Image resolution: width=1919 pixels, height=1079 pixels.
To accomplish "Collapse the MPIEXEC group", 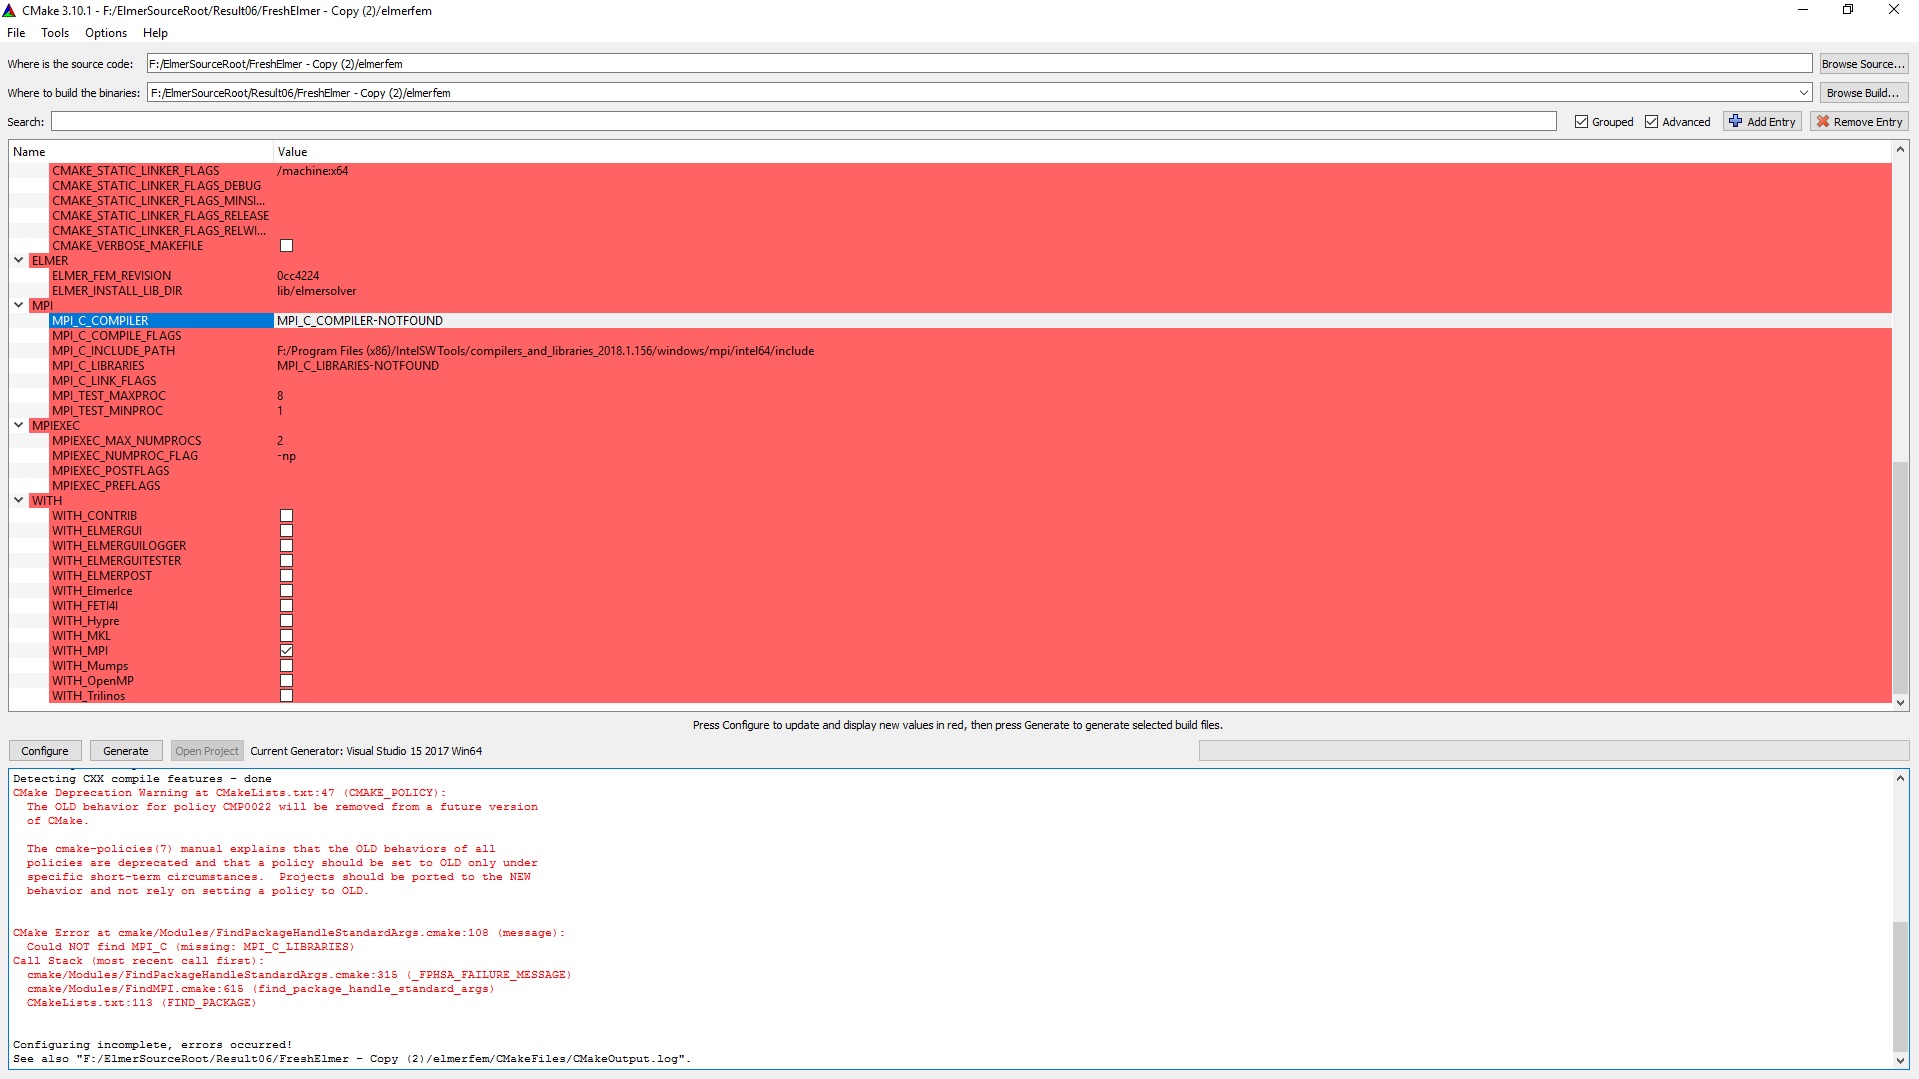I will [18, 425].
